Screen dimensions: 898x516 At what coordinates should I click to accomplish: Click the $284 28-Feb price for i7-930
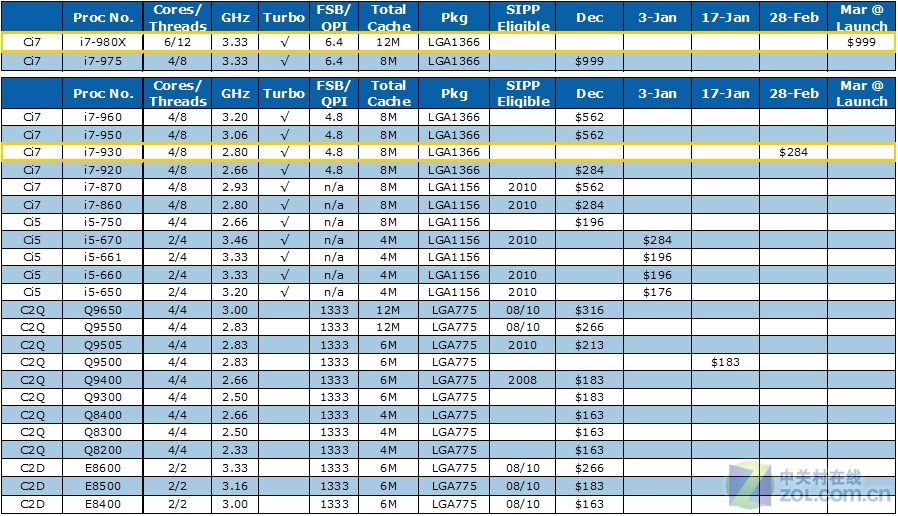(x=793, y=152)
